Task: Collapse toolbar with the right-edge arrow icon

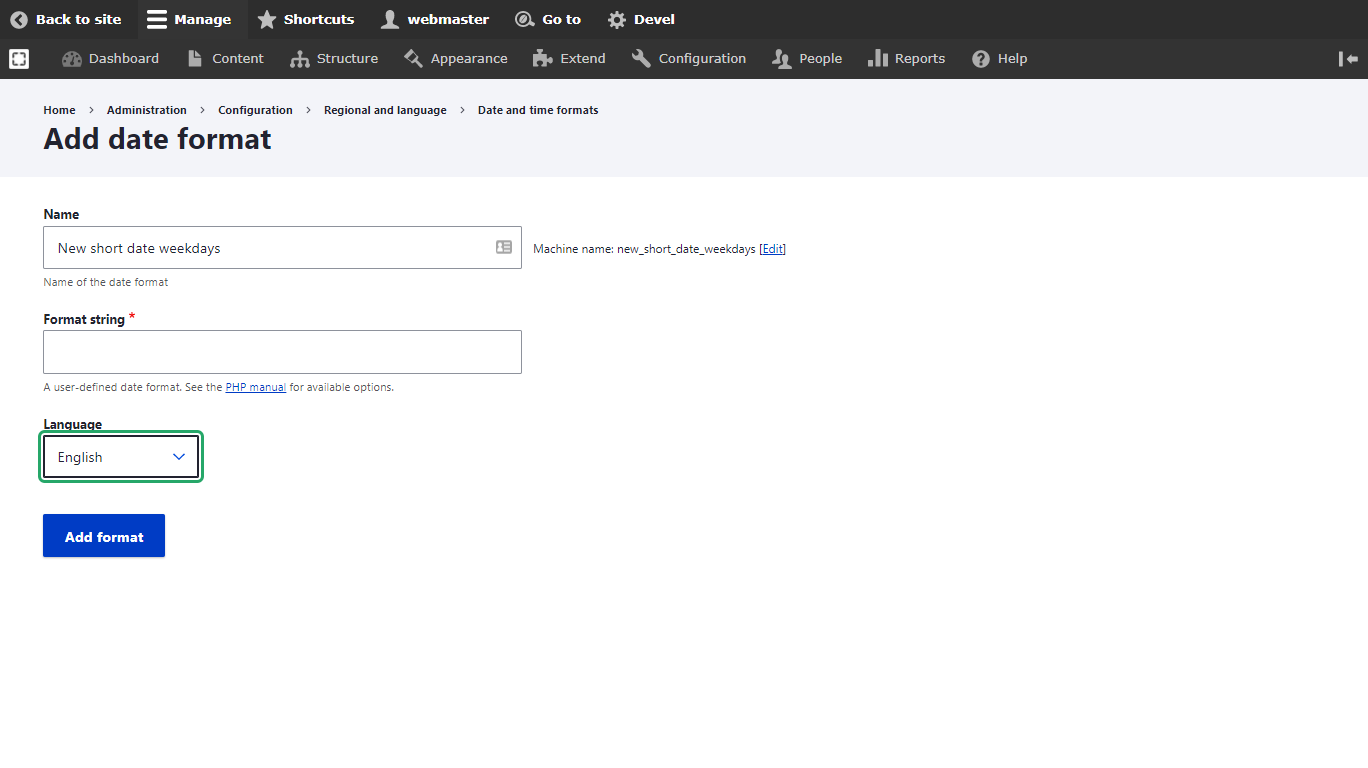Action: (x=1348, y=59)
